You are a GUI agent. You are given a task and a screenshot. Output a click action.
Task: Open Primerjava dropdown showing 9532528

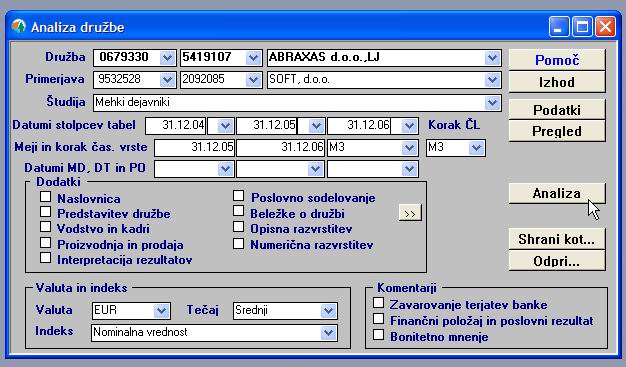point(167,80)
